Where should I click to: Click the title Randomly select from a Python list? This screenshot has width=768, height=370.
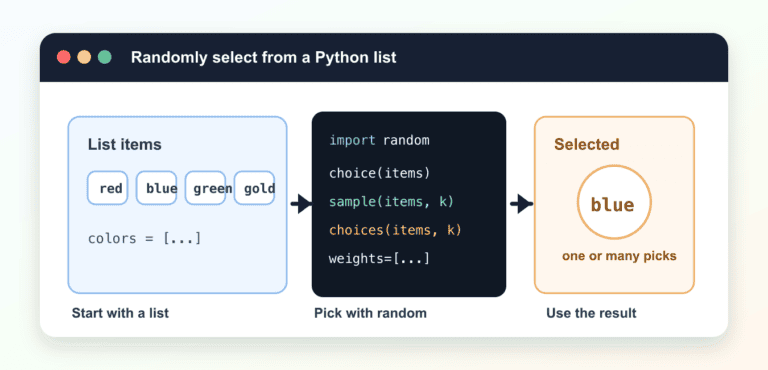point(264,58)
